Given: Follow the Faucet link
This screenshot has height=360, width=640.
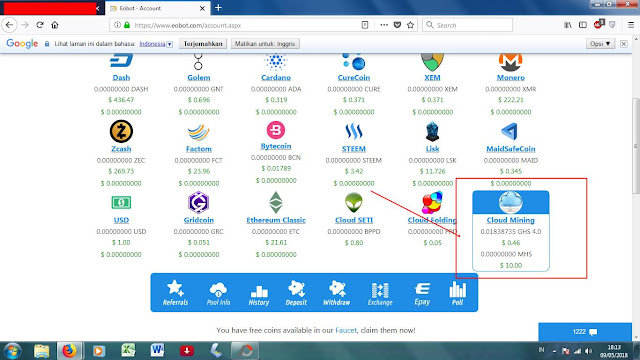Looking at the screenshot, I should pyautogui.click(x=346, y=330).
